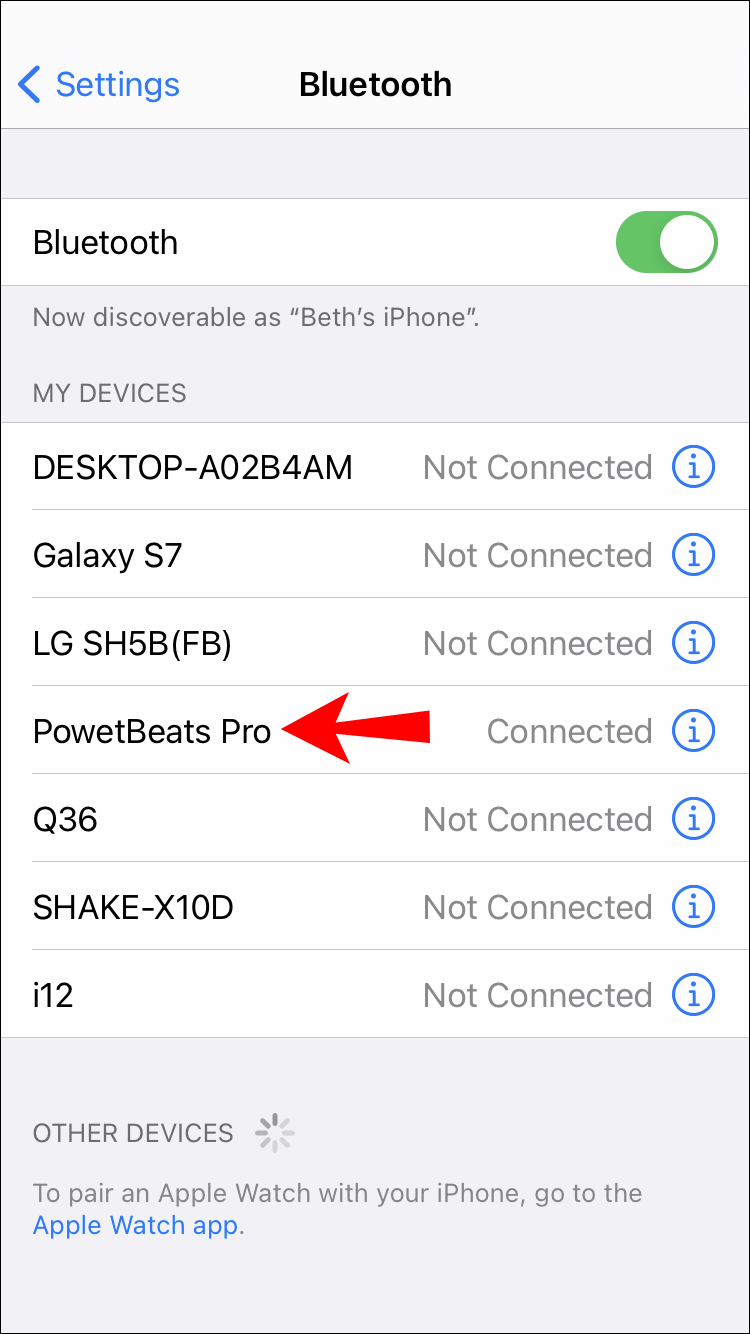Tap the info icon beside Galaxy S7
Image resolution: width=750 pixels, height=1334 pixels.
693,554
